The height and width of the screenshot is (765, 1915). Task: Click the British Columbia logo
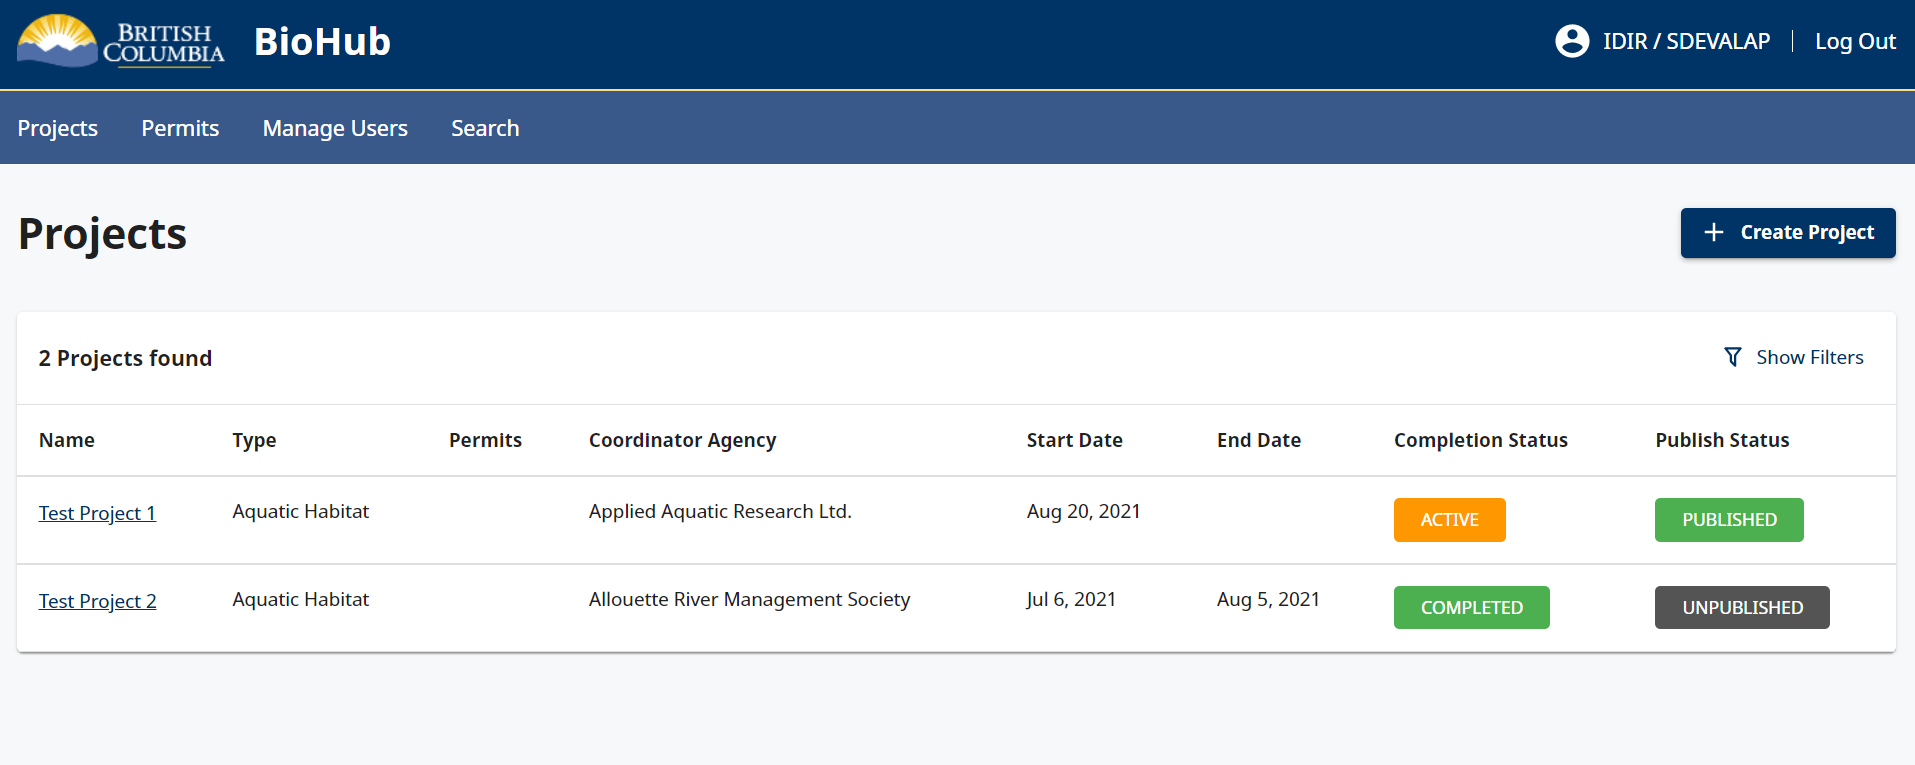point(121,41)
